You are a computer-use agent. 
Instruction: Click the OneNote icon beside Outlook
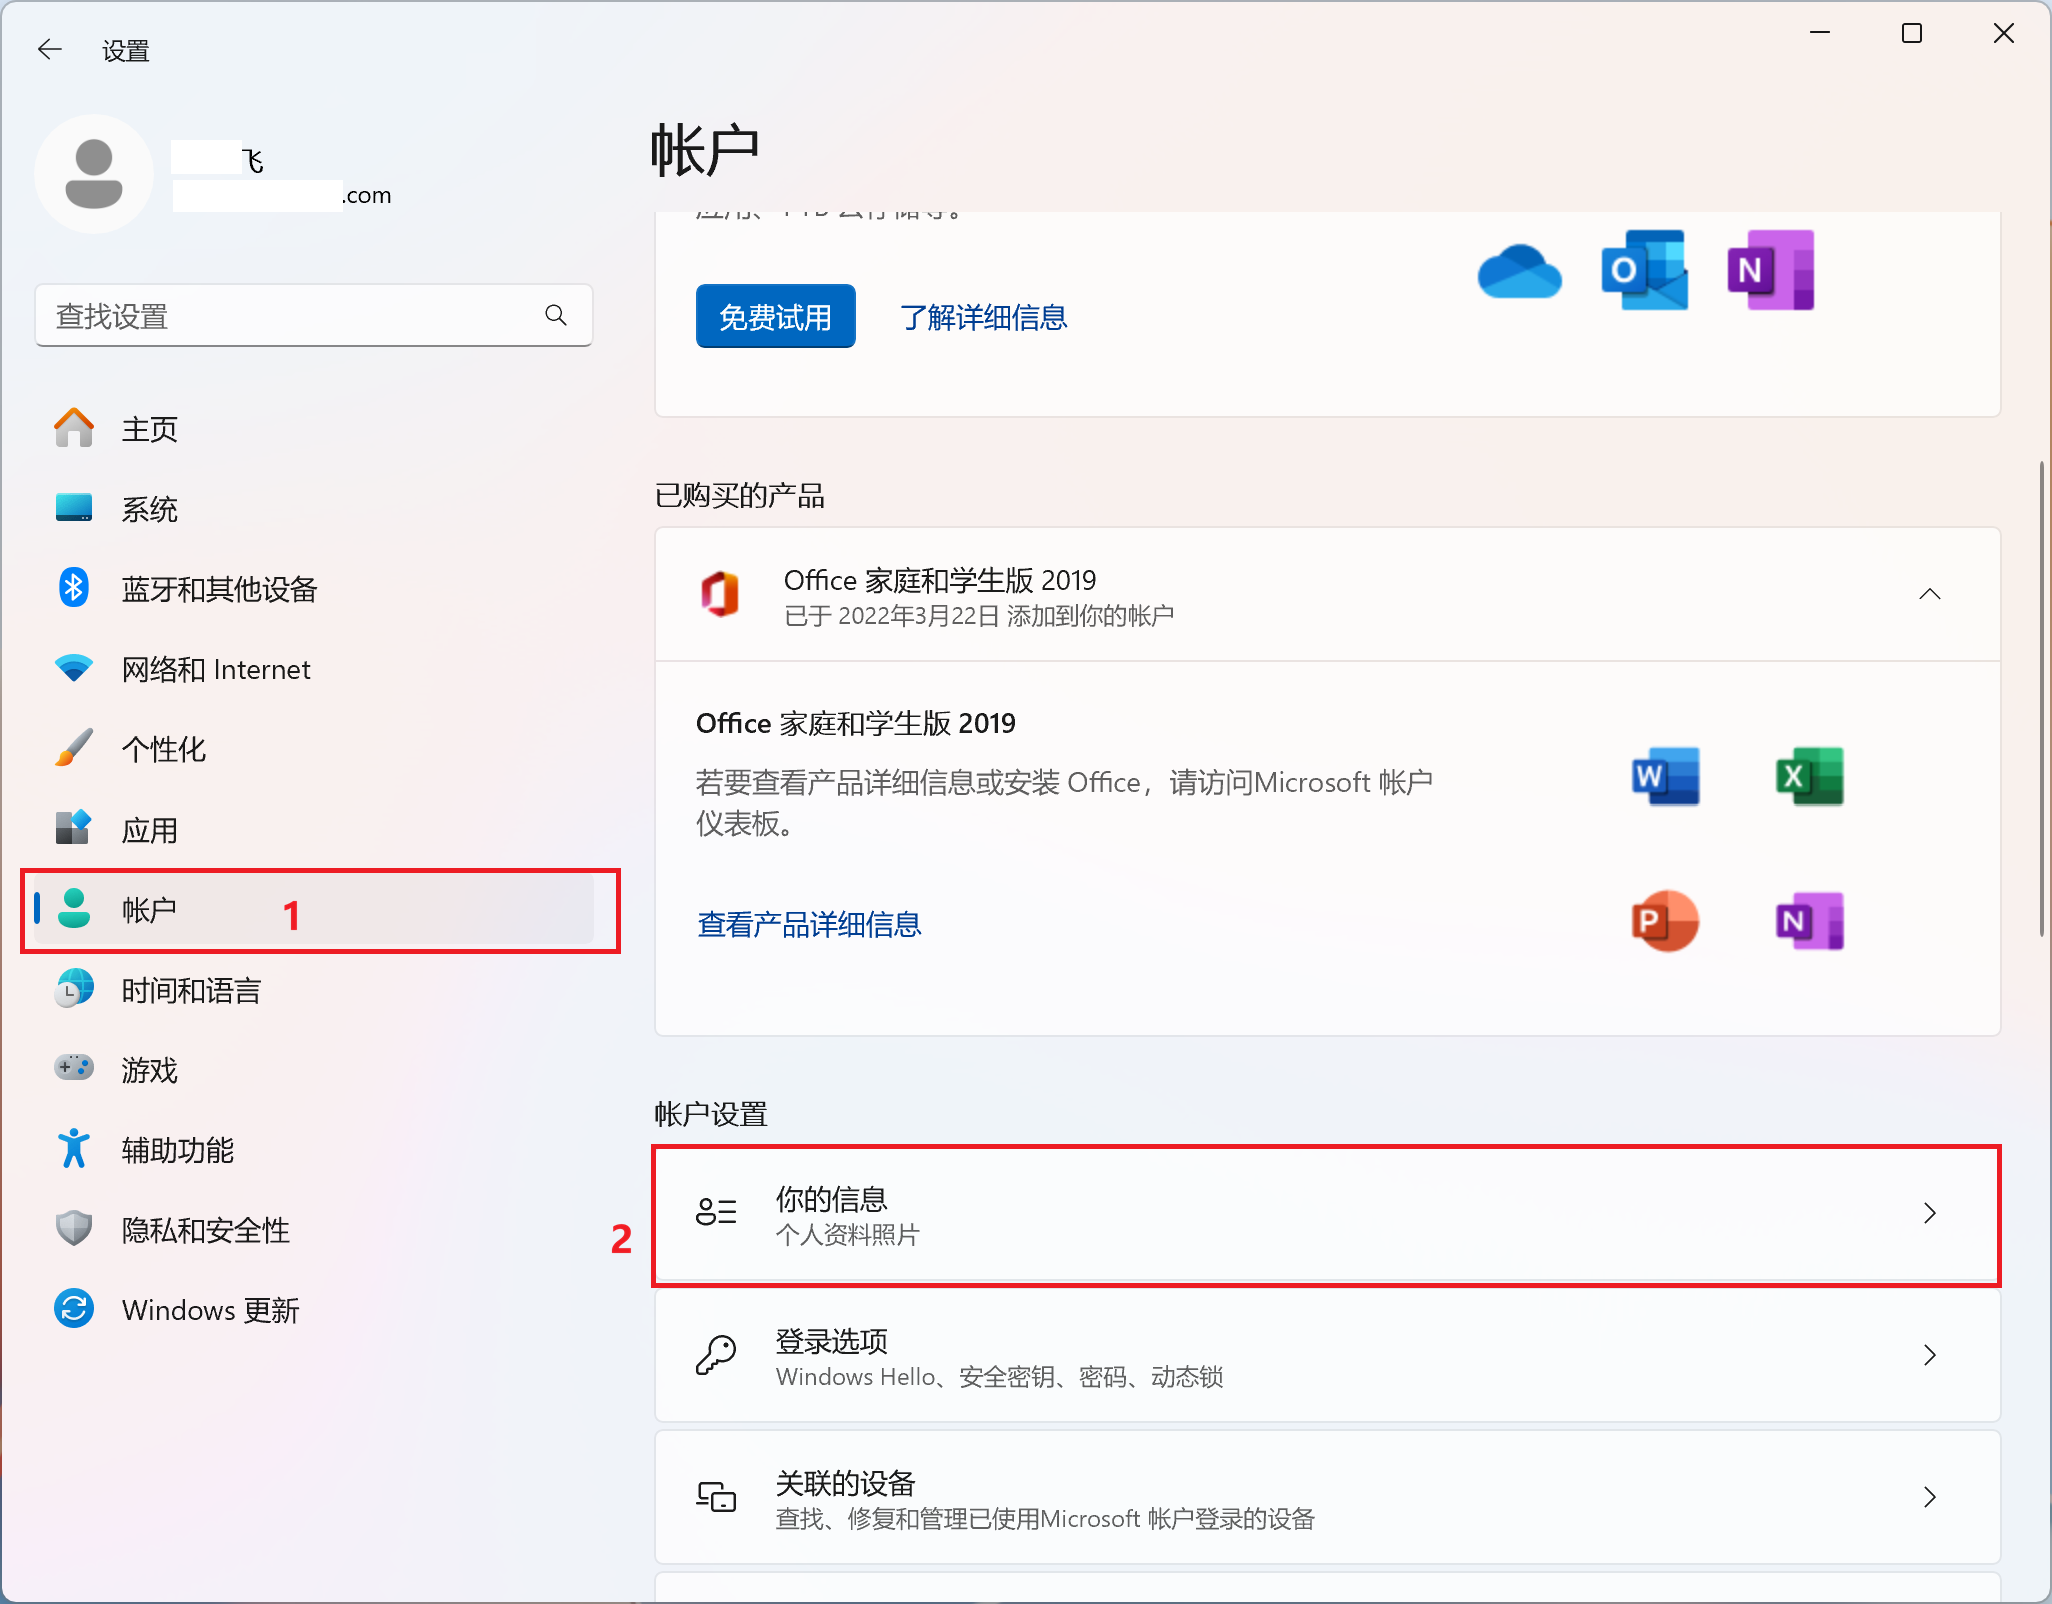pyautogui.click(x=1771, y=270)
